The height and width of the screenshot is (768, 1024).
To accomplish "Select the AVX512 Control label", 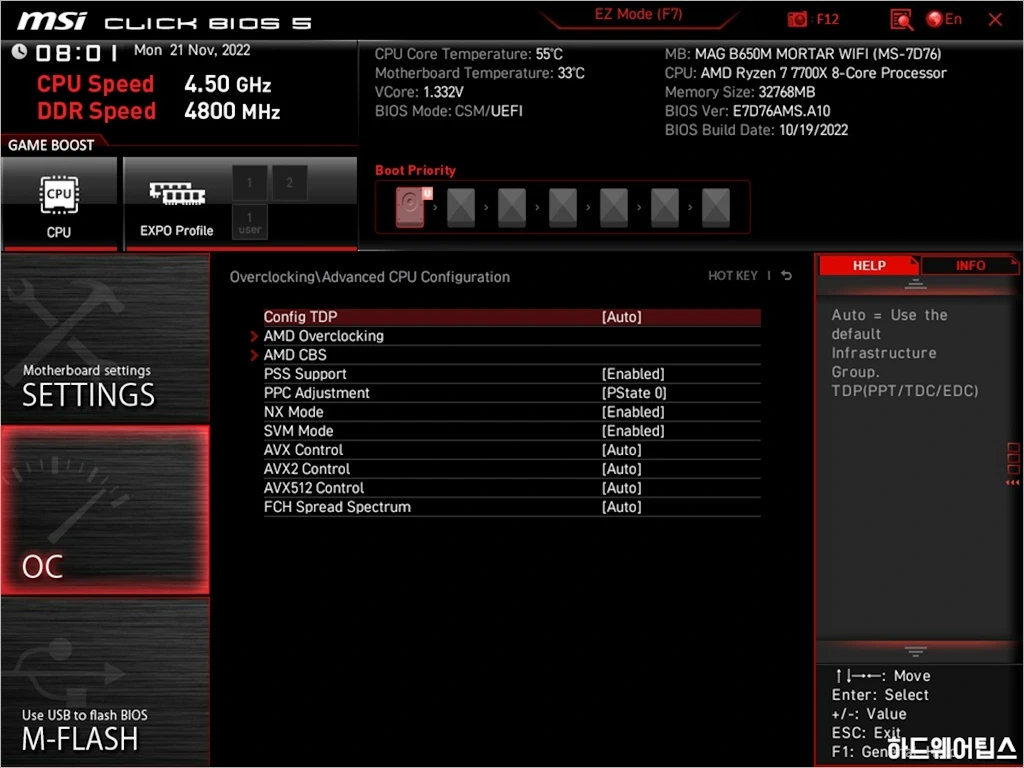I will 314,487.
